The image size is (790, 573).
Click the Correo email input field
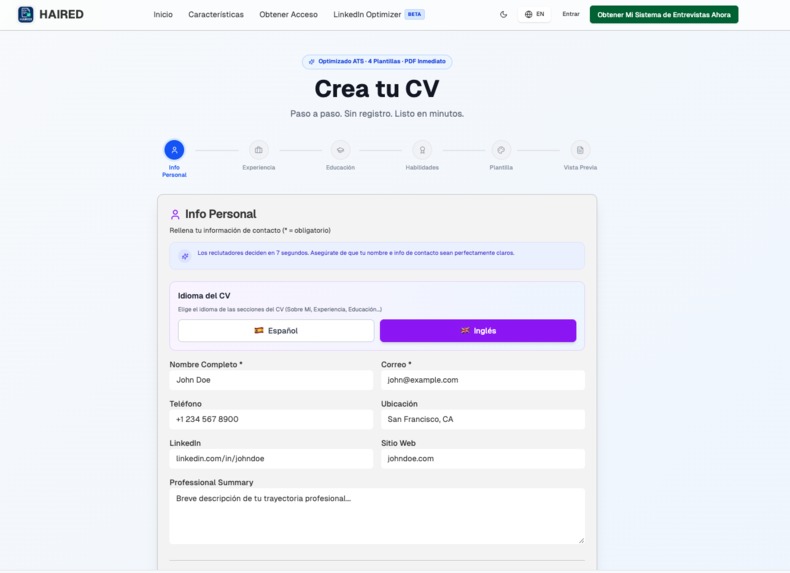coord(483,380)
